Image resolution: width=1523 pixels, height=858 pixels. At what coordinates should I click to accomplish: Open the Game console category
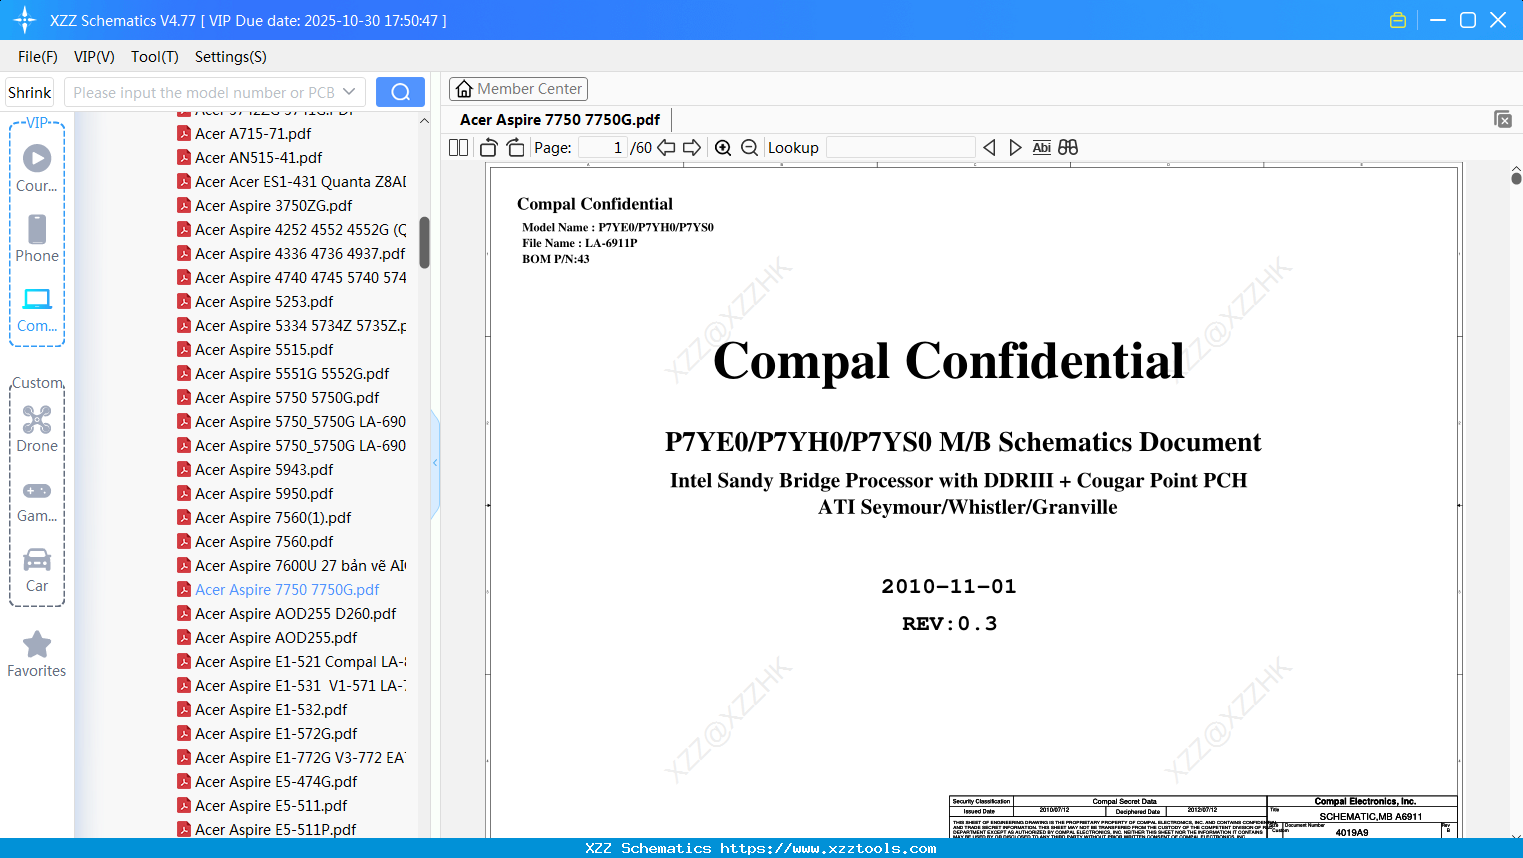pos(37,501)
